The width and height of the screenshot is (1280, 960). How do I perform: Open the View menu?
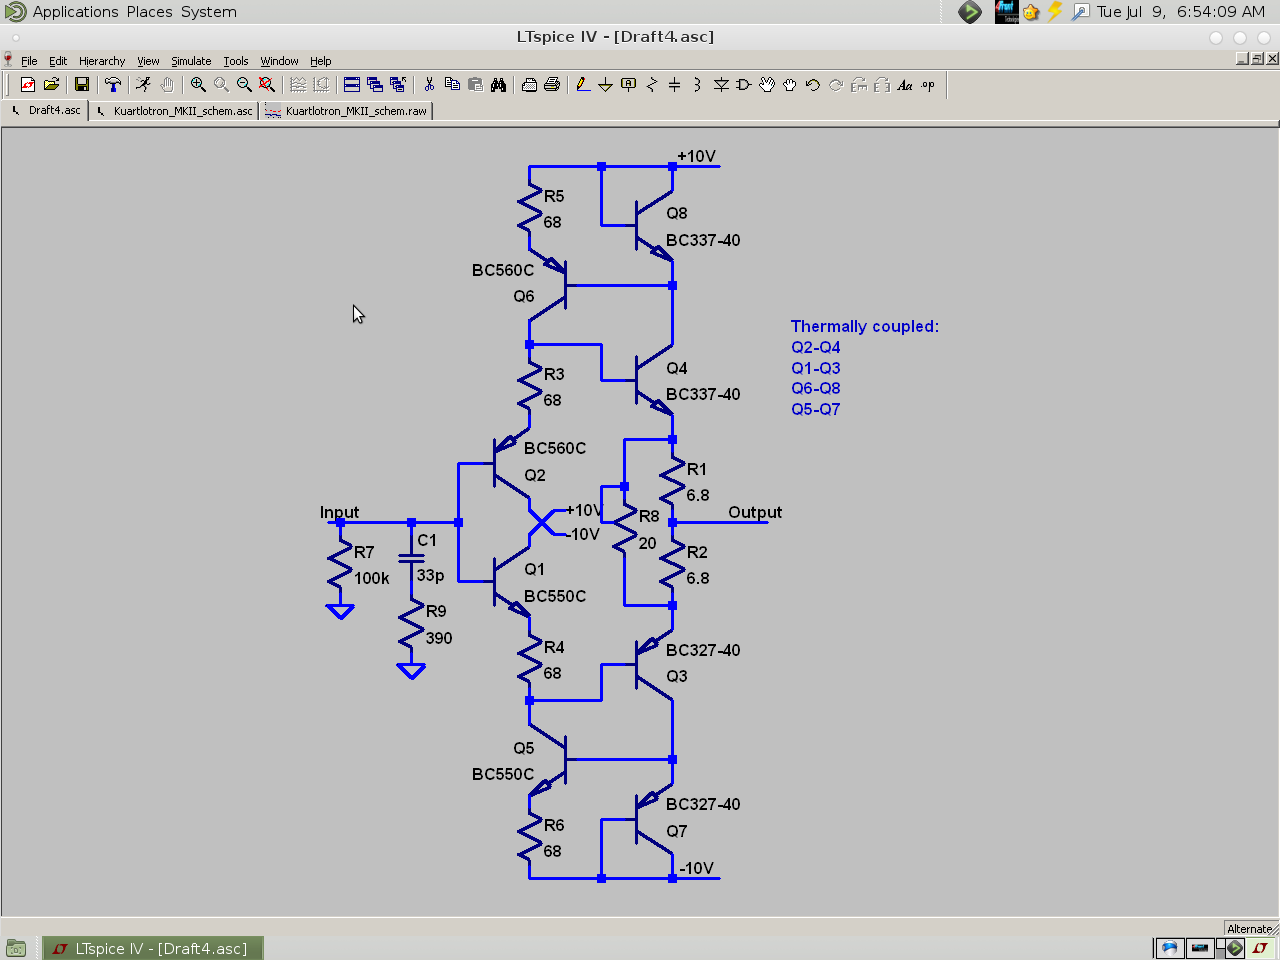(x=148, y=61)
